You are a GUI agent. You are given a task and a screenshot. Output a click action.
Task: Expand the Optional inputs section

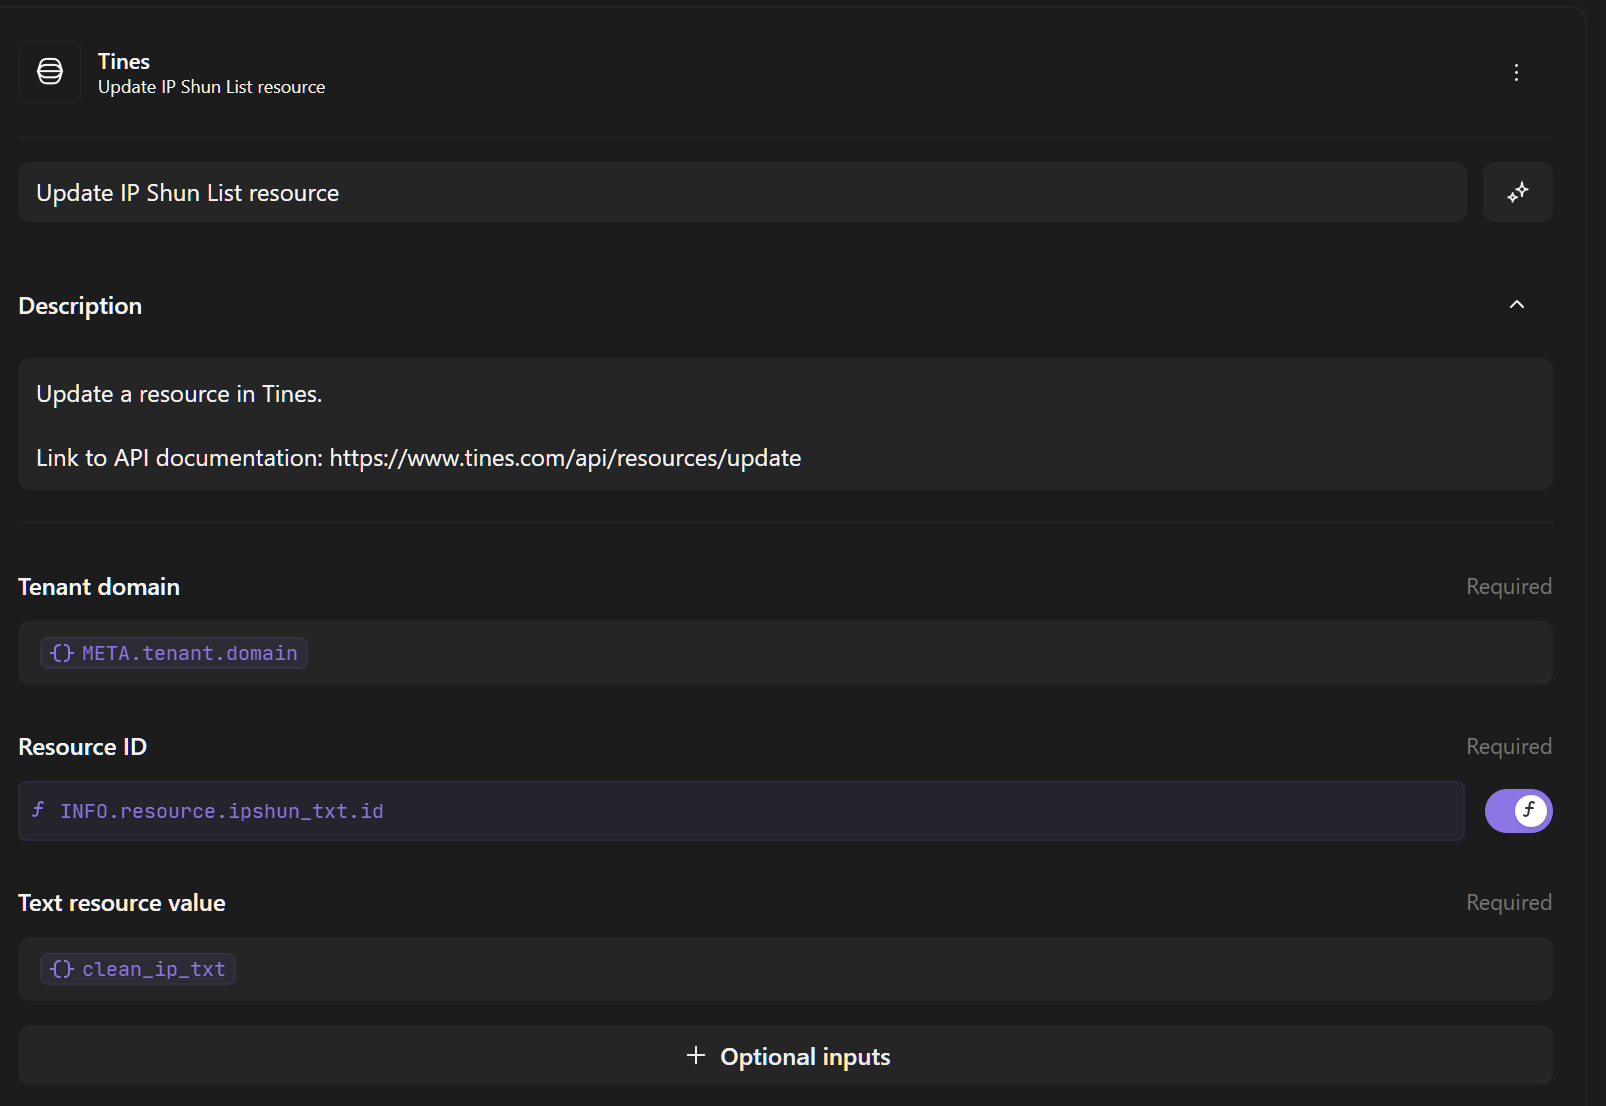click(804, 1056)
